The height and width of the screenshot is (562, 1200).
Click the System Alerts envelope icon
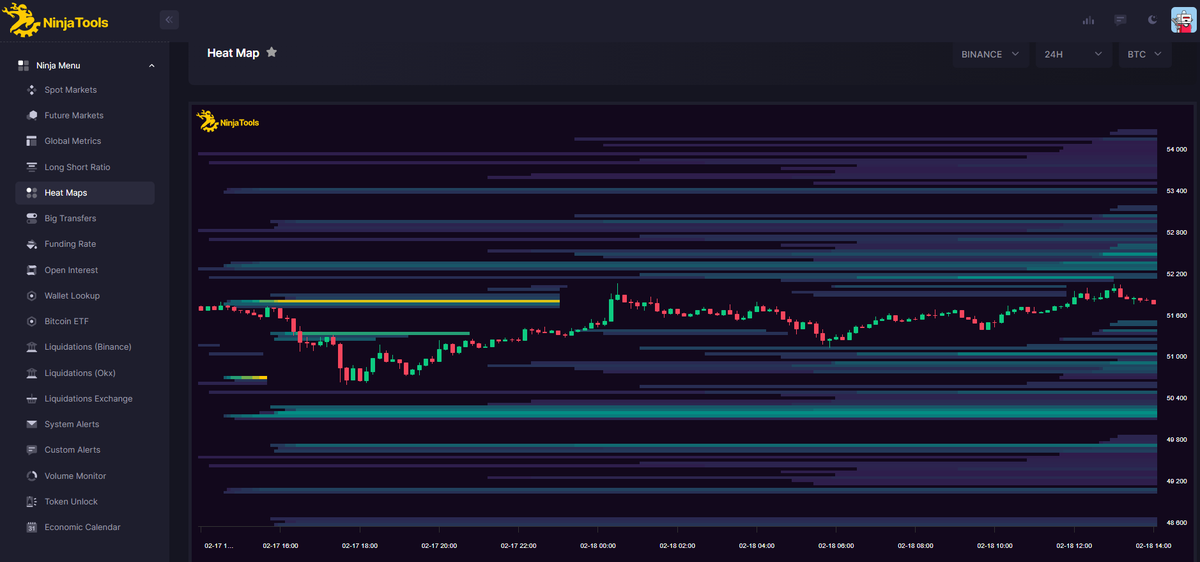pyautogui.click(x=32, y=424)
